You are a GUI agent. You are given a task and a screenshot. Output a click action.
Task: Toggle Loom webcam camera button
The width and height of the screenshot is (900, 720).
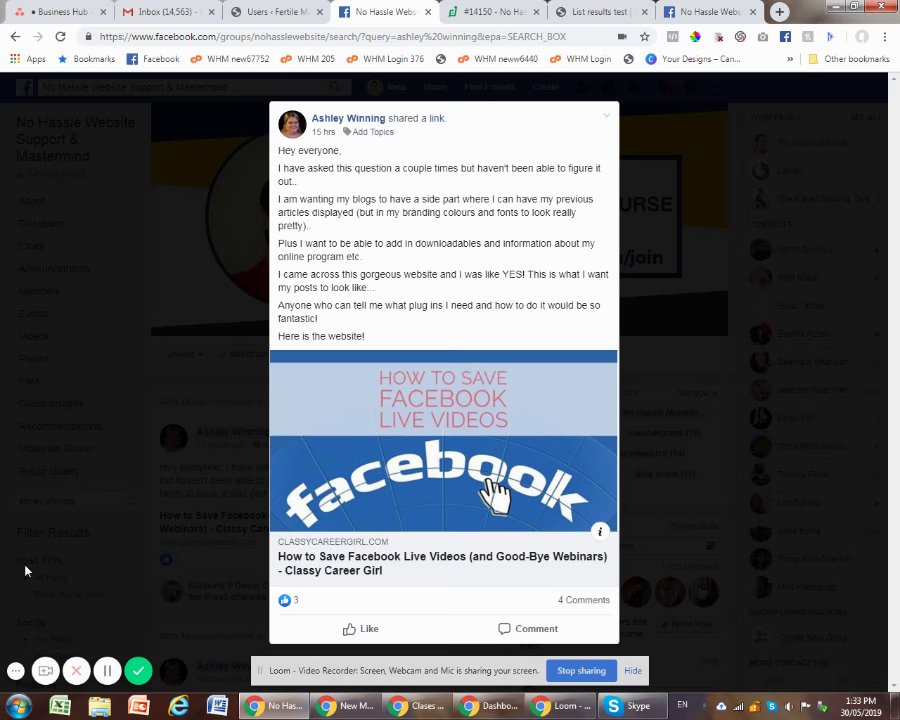coord(45,671)
